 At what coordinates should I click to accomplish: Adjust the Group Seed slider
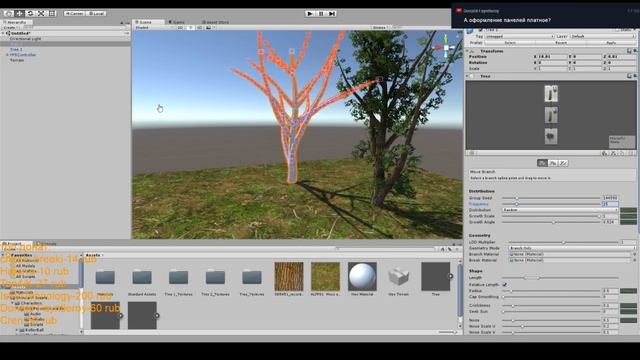coord(551,198)
